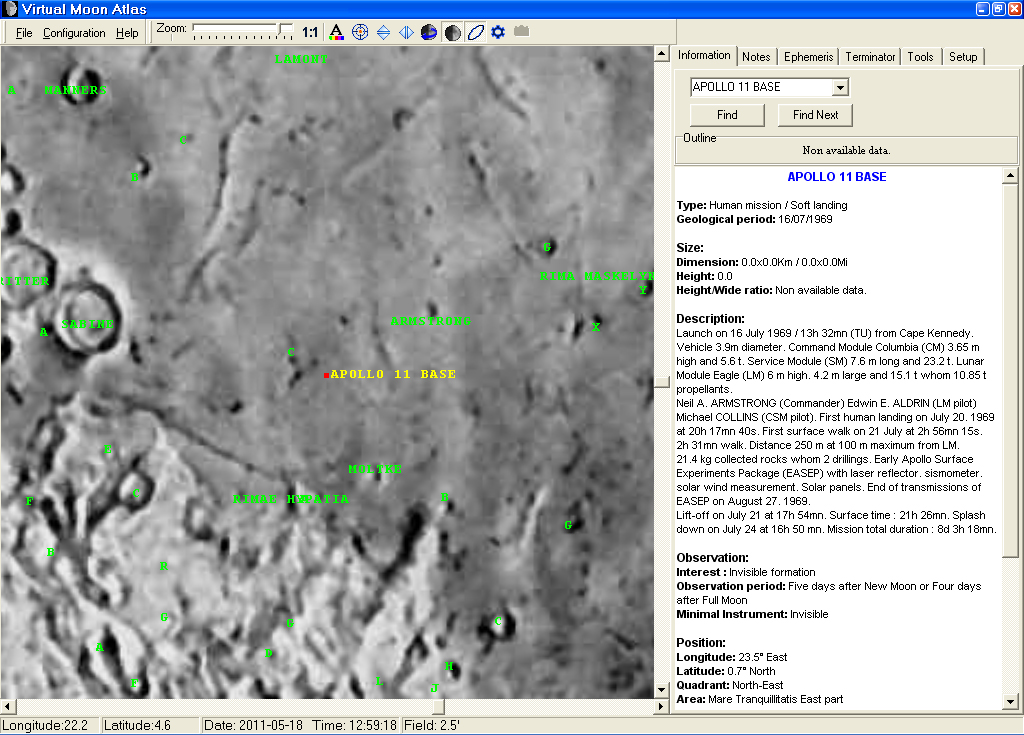1024x735 pixels.
Task: Click the map vertical scrollbar up arrow
Action: (661, 53)
